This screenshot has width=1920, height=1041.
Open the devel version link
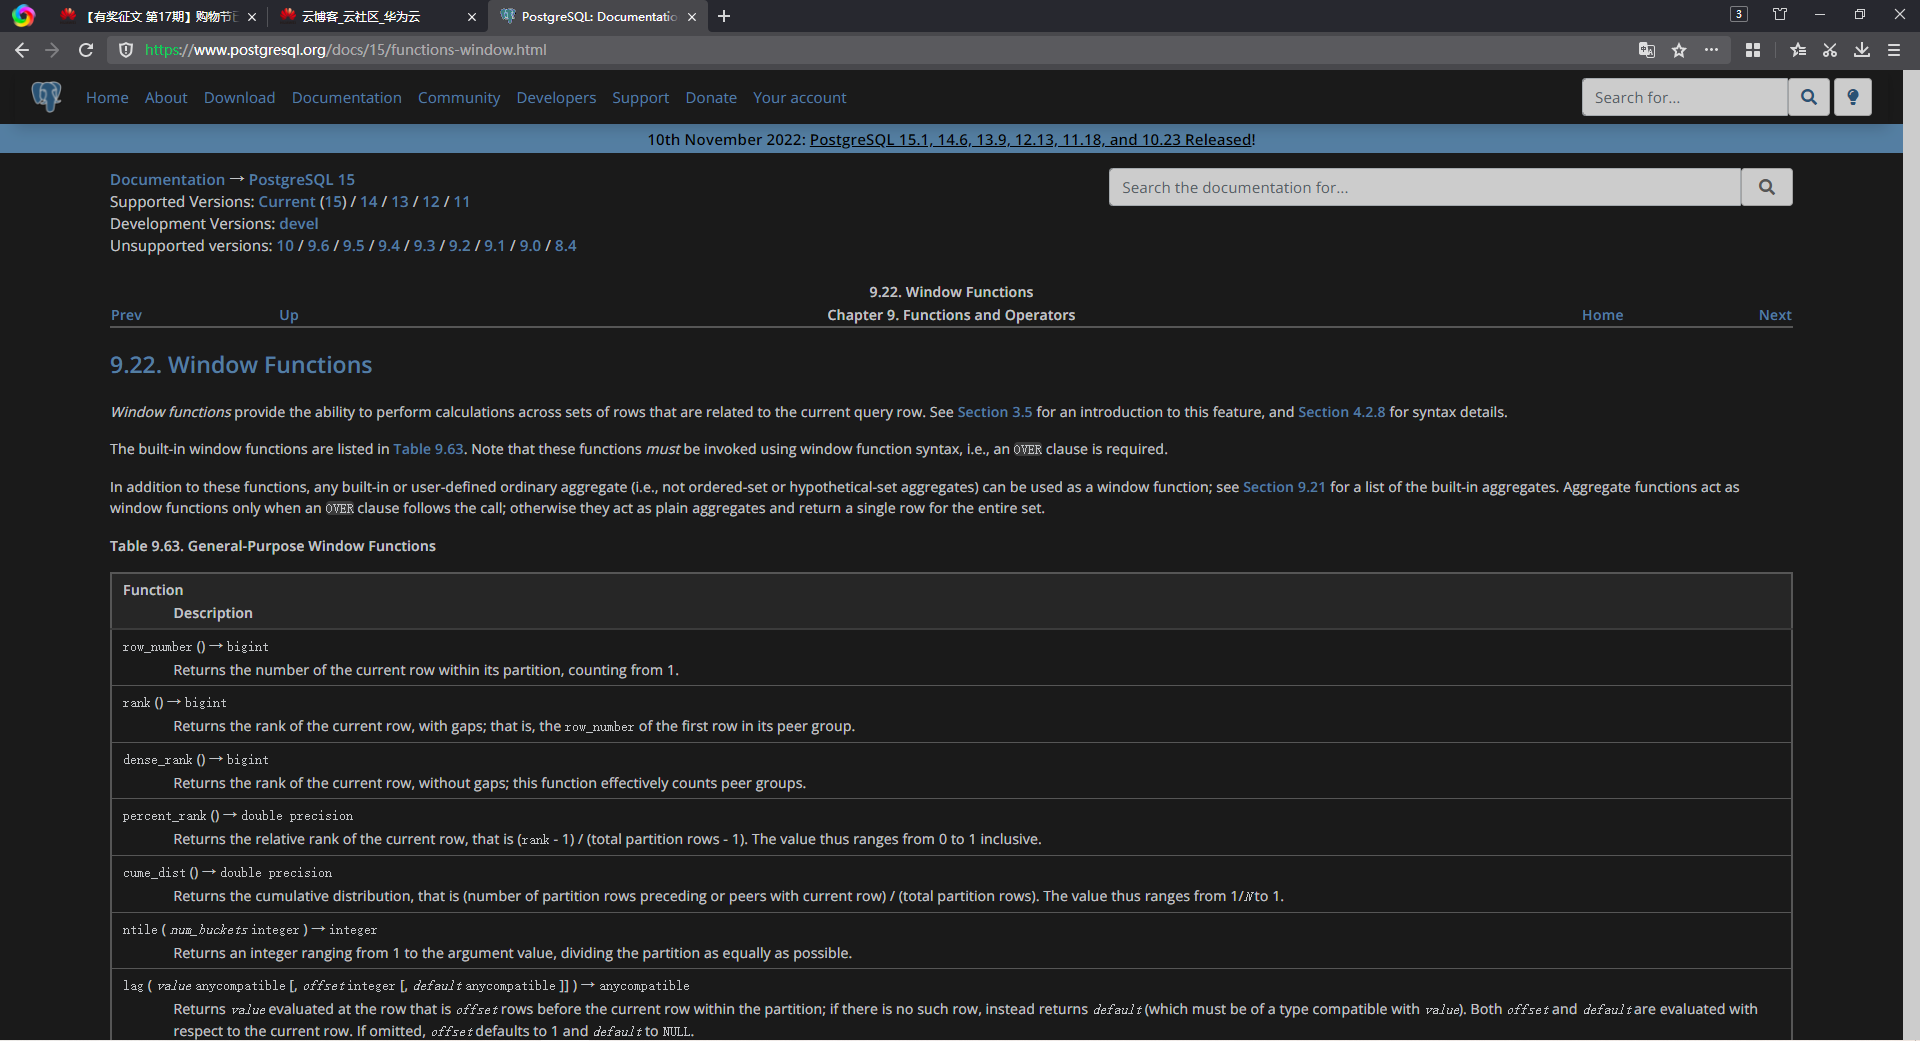pyautogui.click(x=299, y=223)
